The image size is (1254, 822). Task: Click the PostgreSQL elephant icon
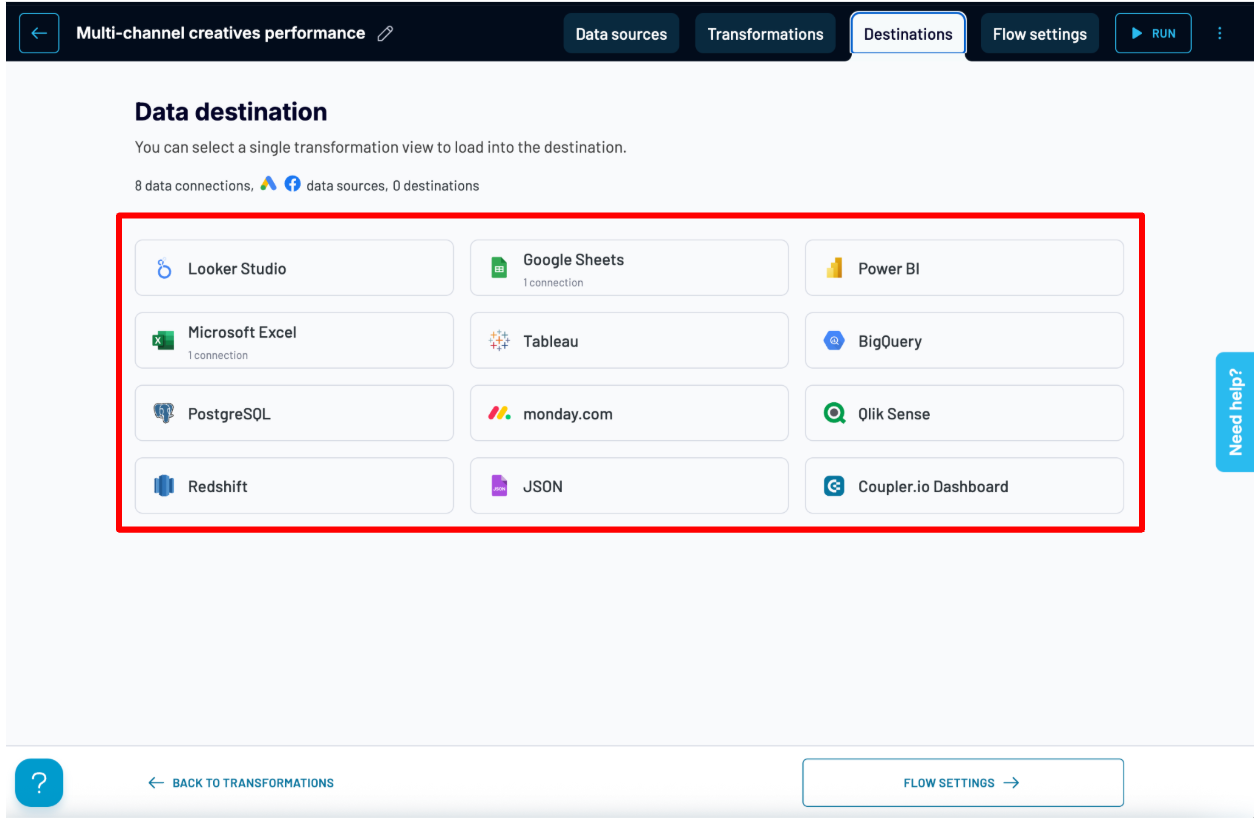163,413
